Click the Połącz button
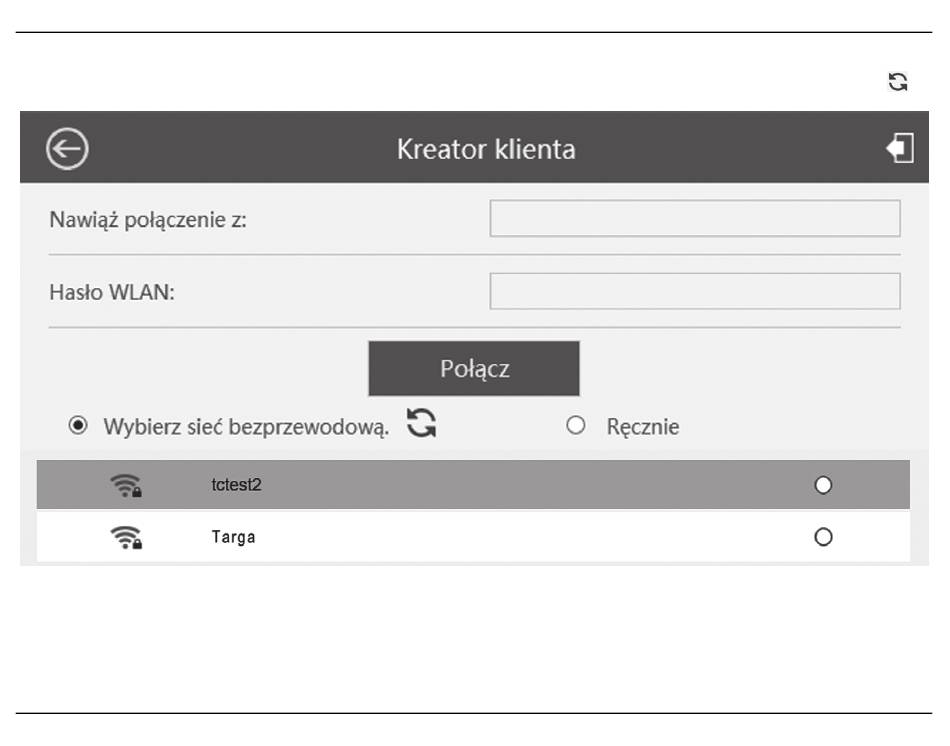The image size is (950, 746). pyautogui.click(x=474, y=368)
